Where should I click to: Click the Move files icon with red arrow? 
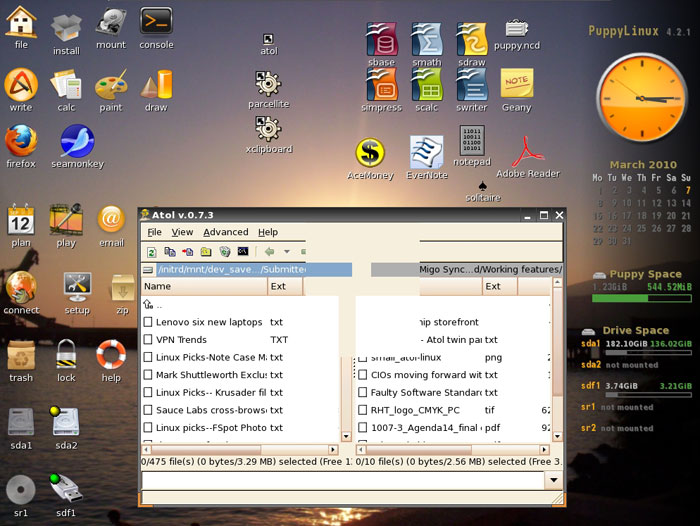[x=188, y=252]
